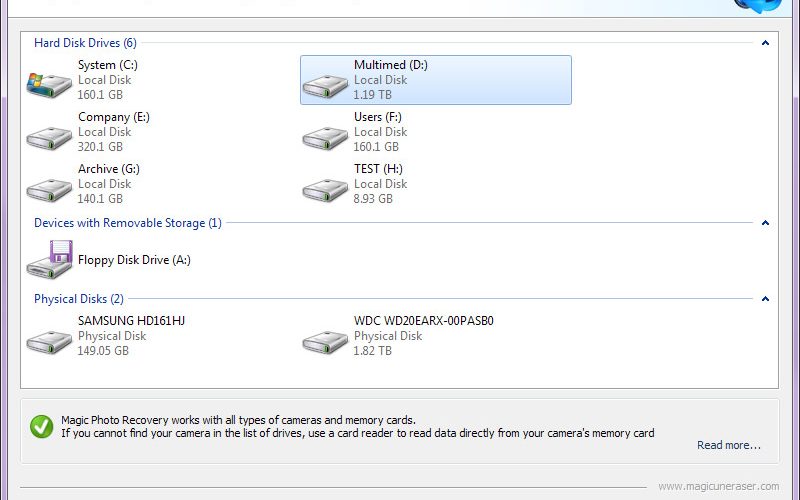
Task: Select the Users (F:) drive icon
Action: 325,138
